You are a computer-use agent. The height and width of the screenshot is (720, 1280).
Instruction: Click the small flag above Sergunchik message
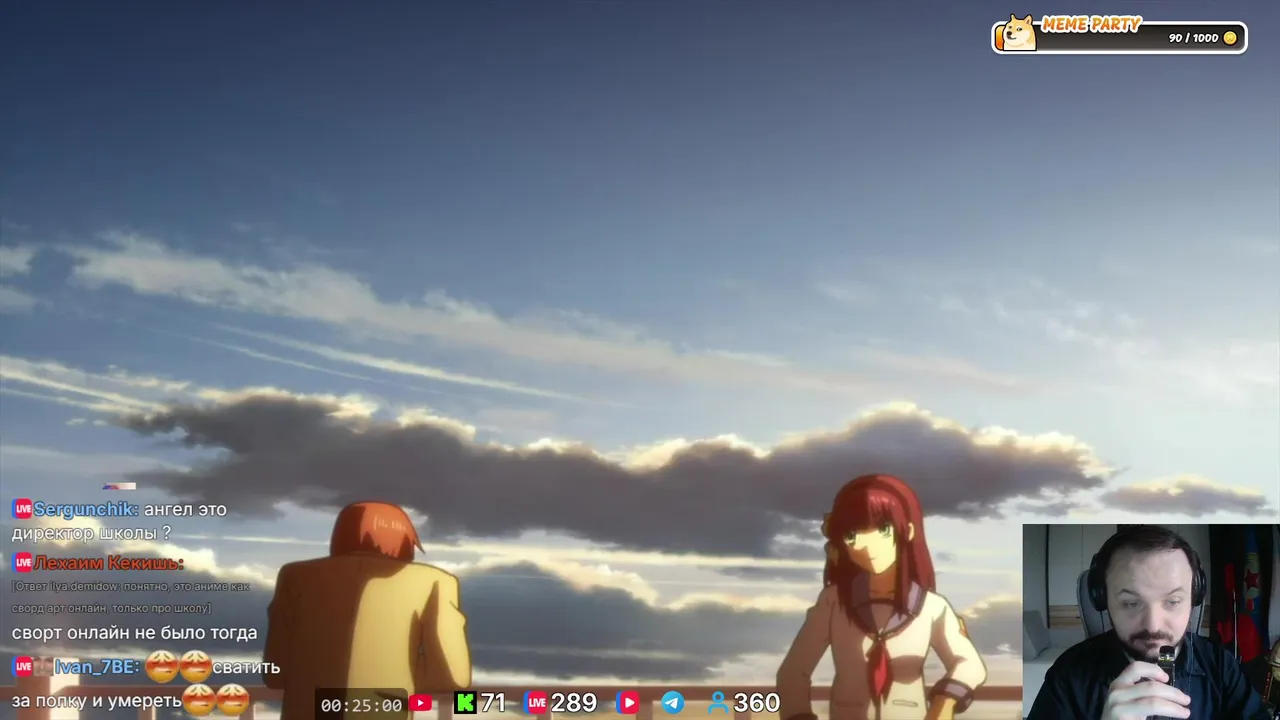[119, 487]
